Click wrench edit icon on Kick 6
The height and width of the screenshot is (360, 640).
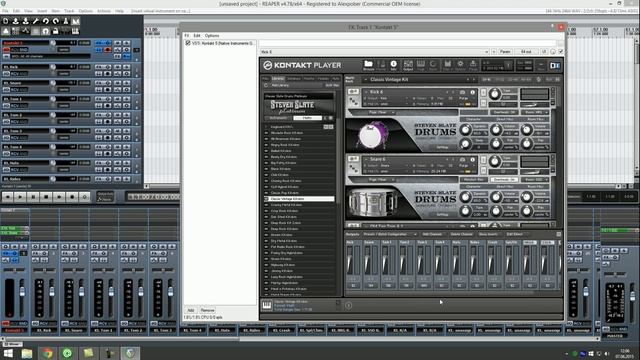point(353,92)
